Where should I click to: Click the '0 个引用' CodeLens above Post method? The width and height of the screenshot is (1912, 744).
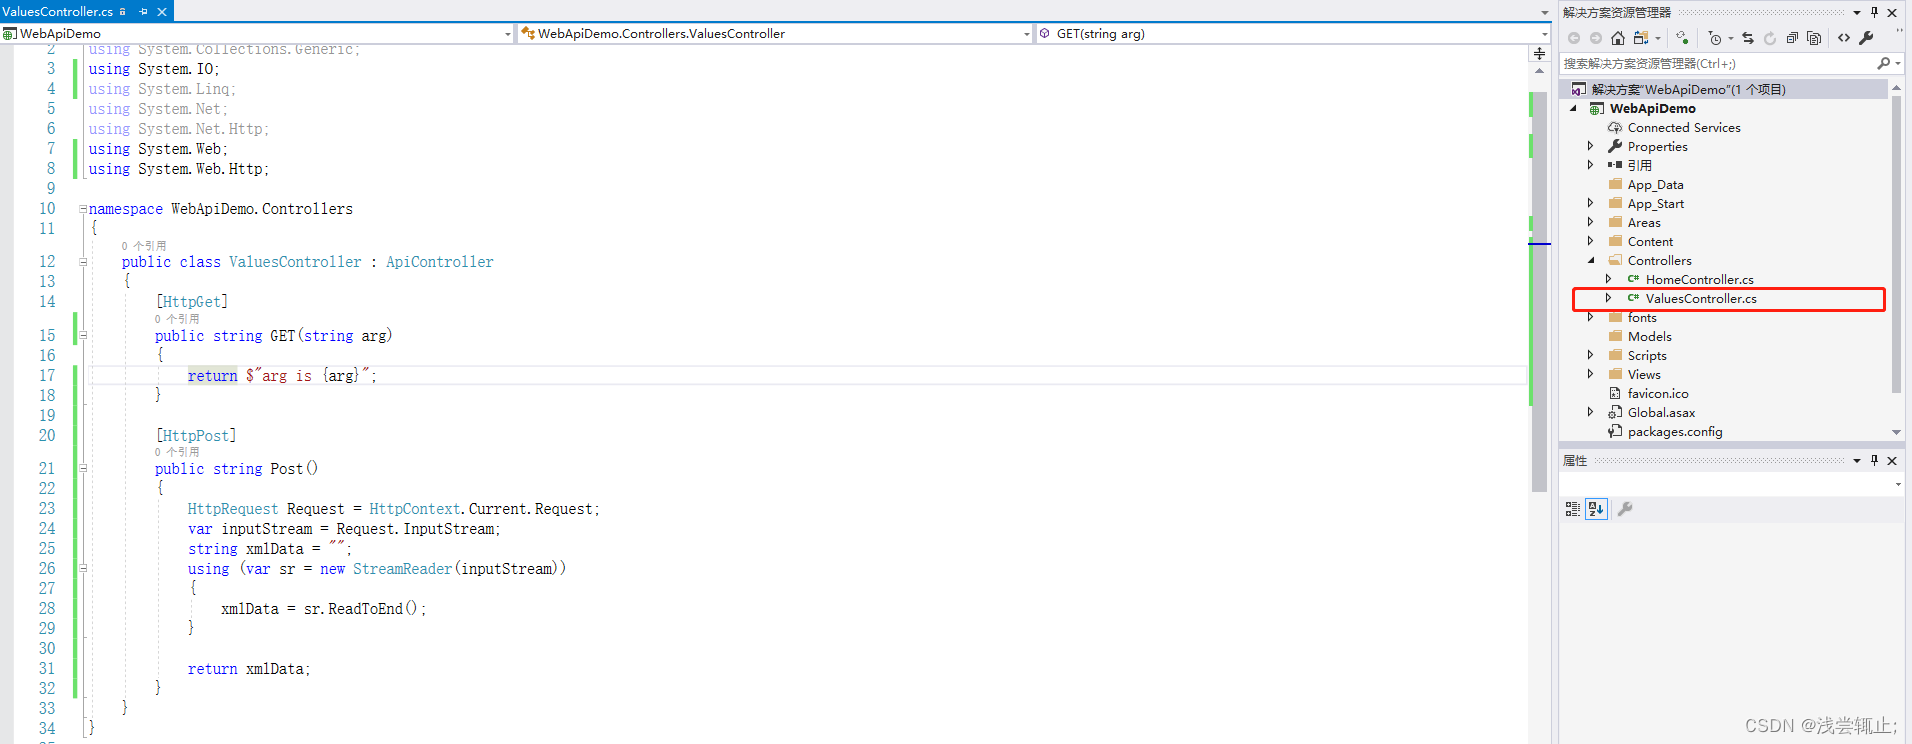point(177,452)
